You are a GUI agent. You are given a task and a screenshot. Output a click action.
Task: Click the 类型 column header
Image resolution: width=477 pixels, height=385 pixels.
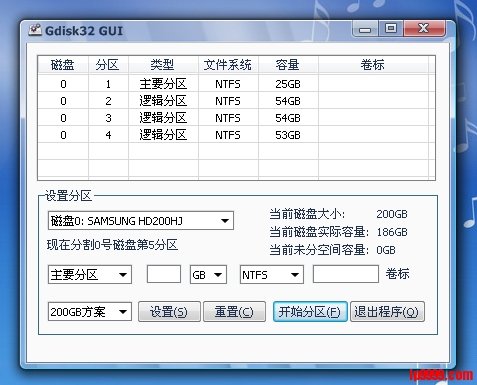163,65
